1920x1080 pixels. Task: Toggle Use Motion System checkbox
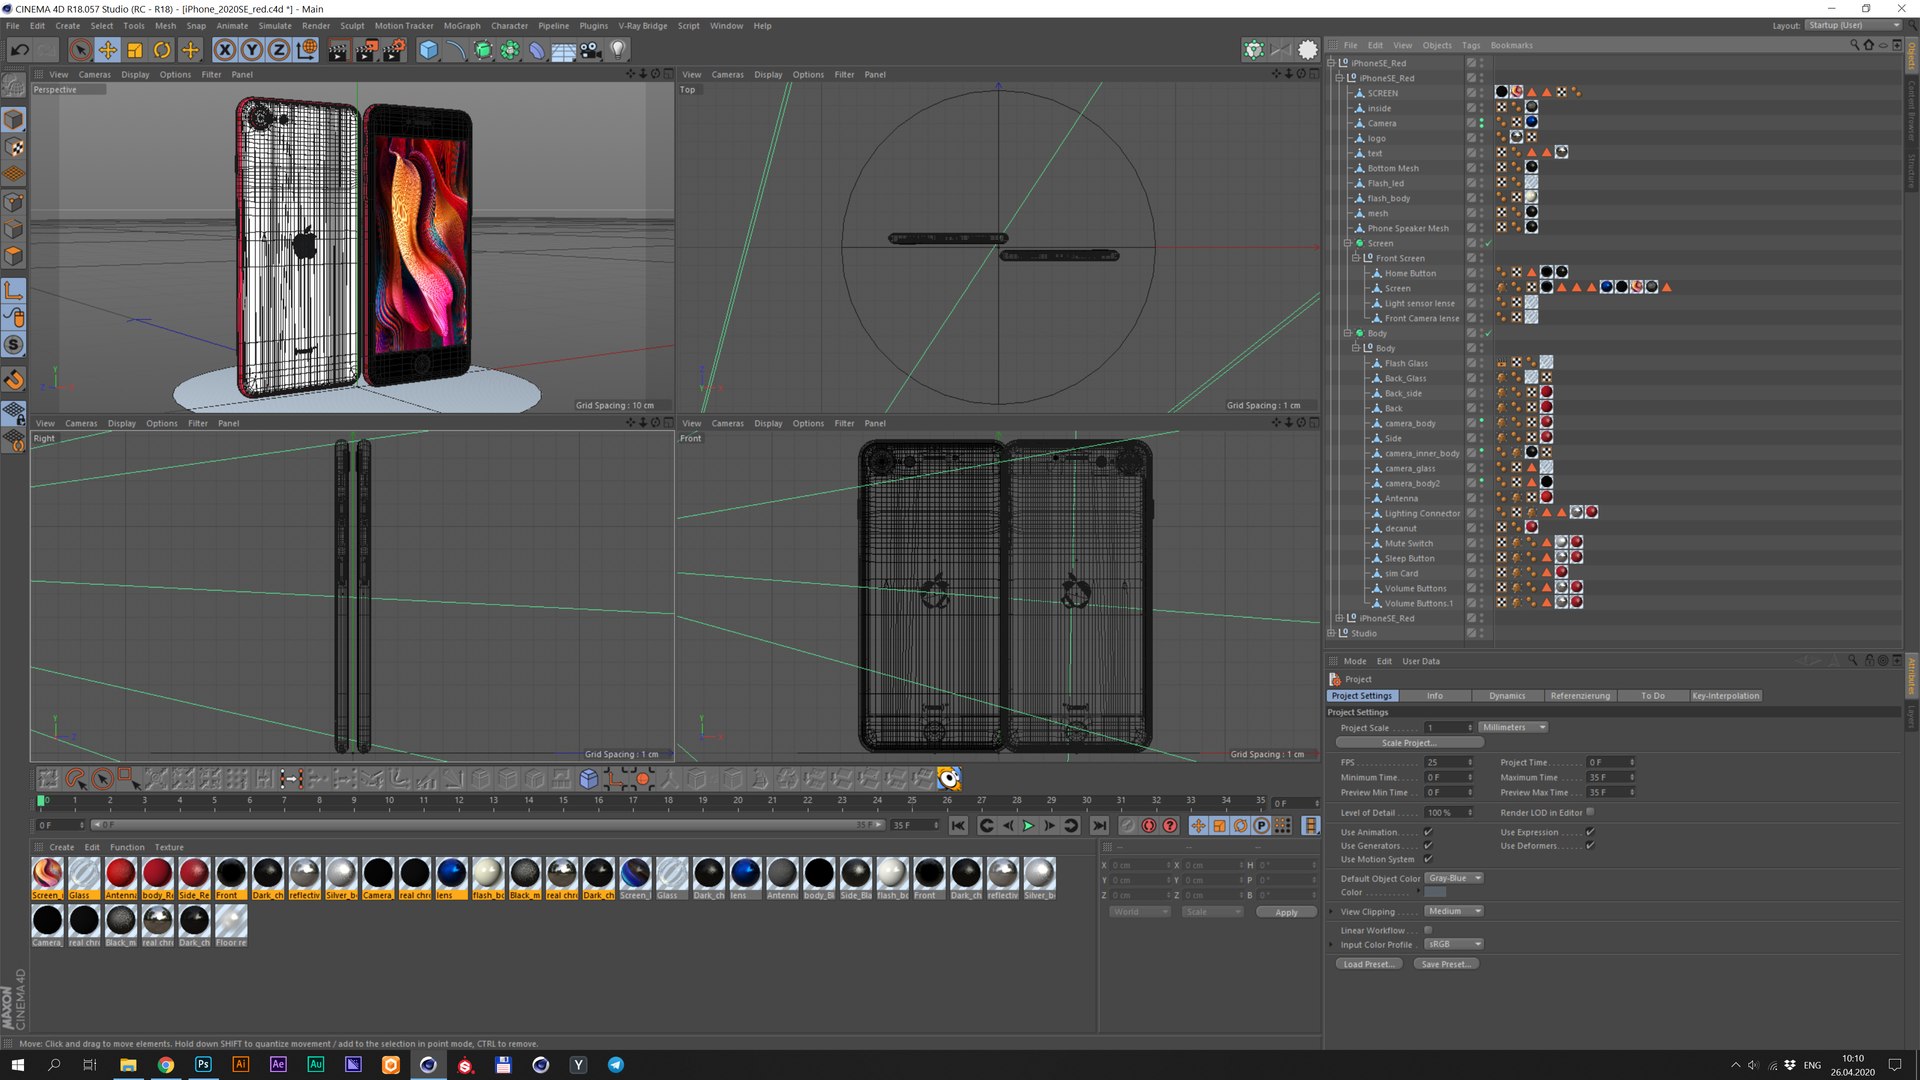(1428, 859)
